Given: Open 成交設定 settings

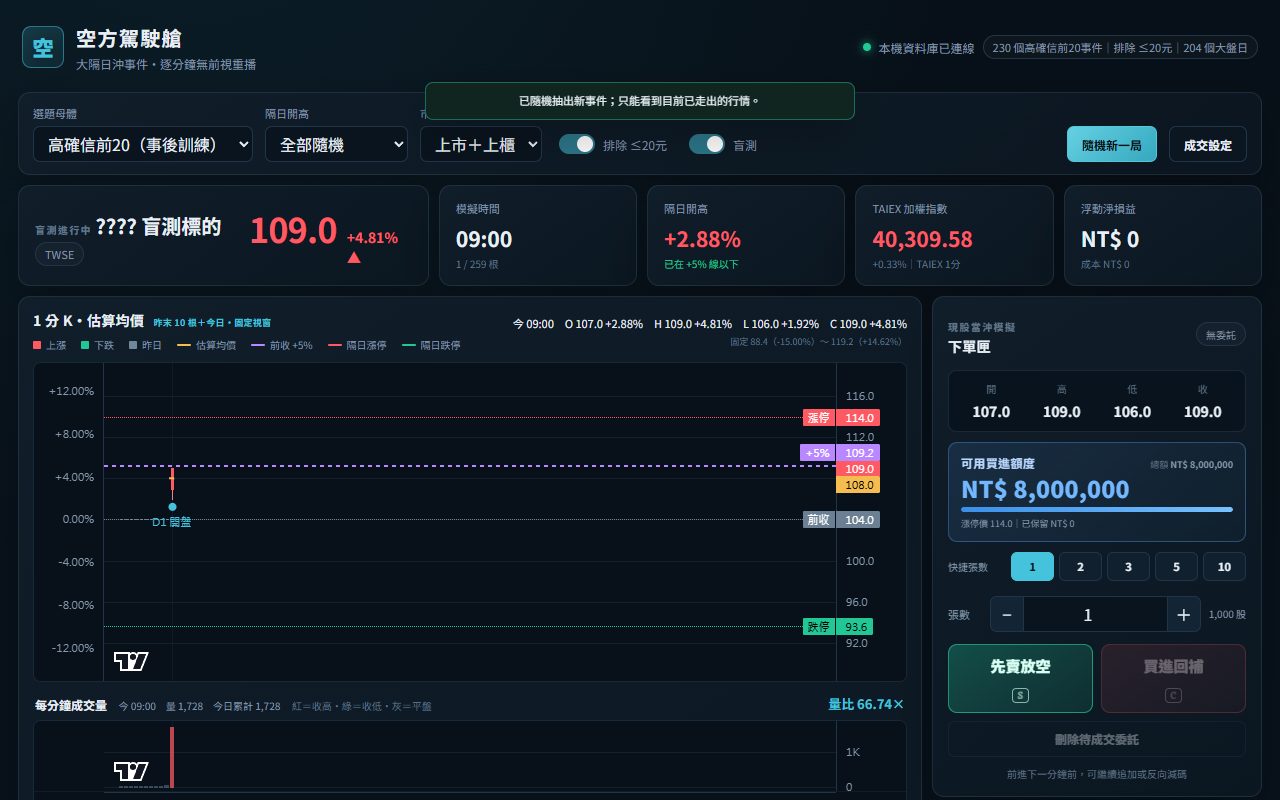Looking at the screenshot, I should (x=1208, y=144).
